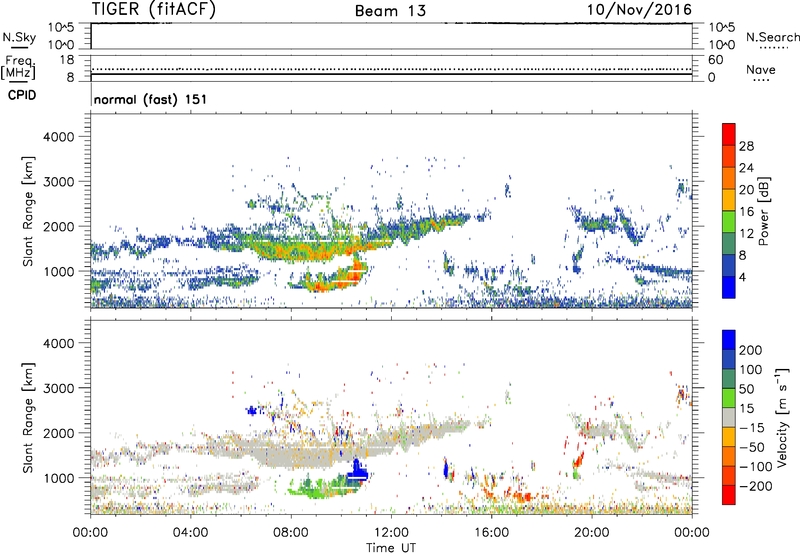Click the 20:00 time tick label
This screenshot has height=554, width=800.
pyautogui.click(x=592, y=533)
